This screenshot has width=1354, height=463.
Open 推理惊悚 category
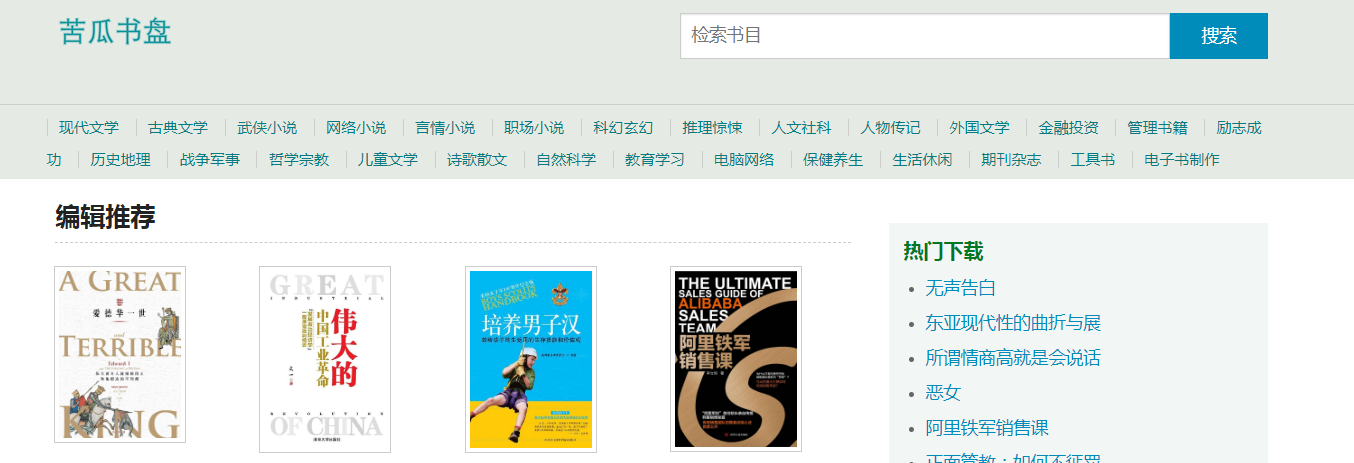(x=712, y=128)
